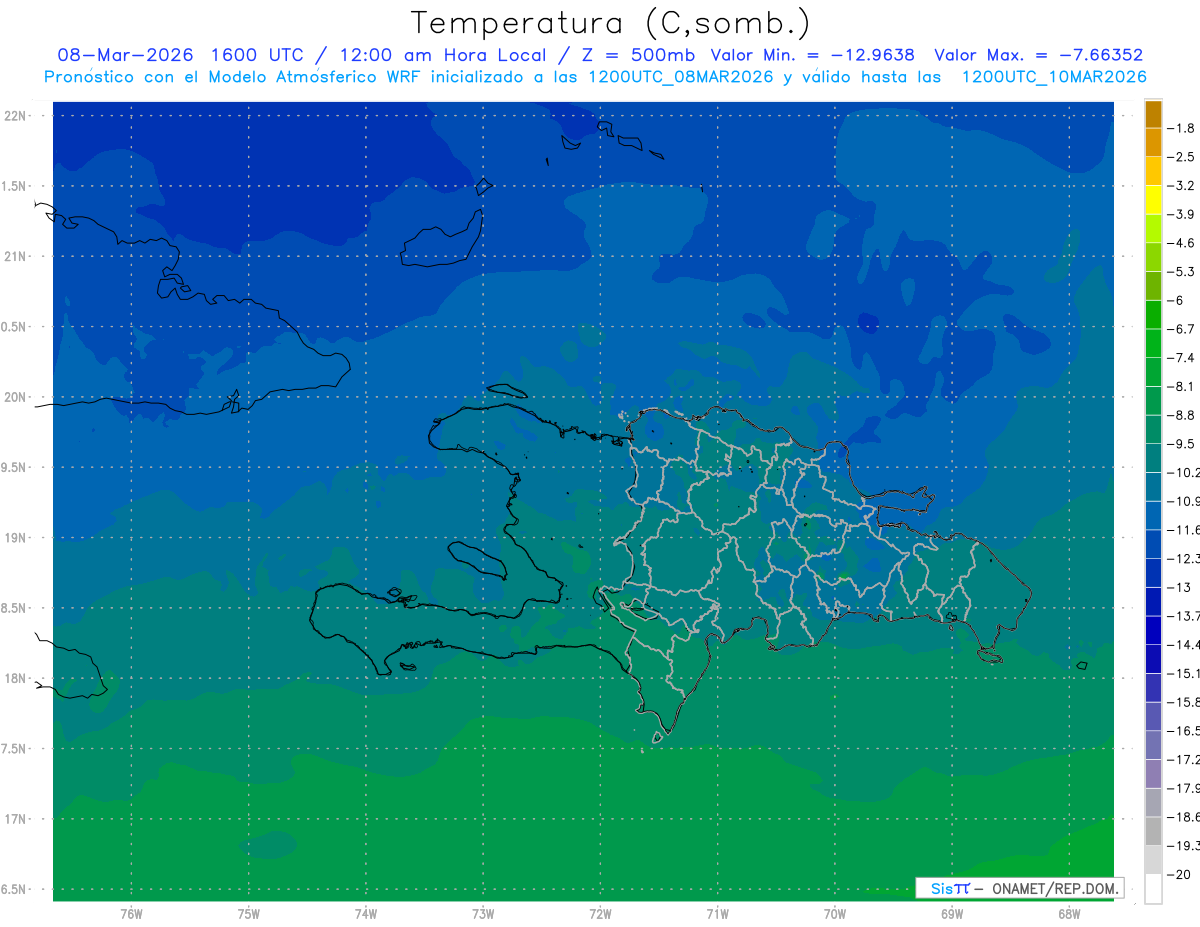Click the "-8.8" colorbar label
1200x927 pixels.
(x=1182, y=415)
